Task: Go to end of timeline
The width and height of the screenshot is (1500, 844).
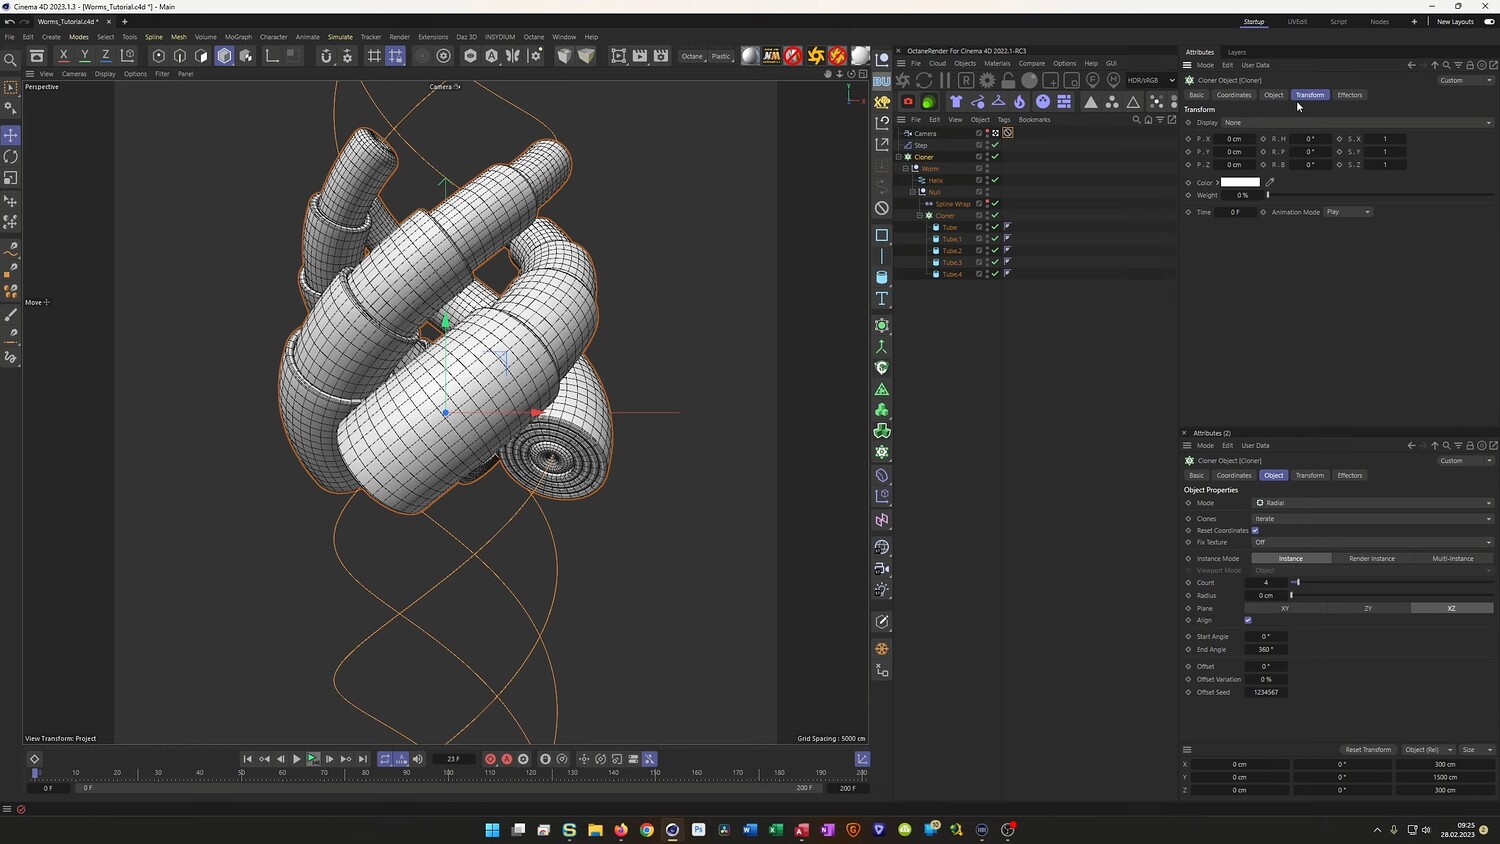Action: 363,759
